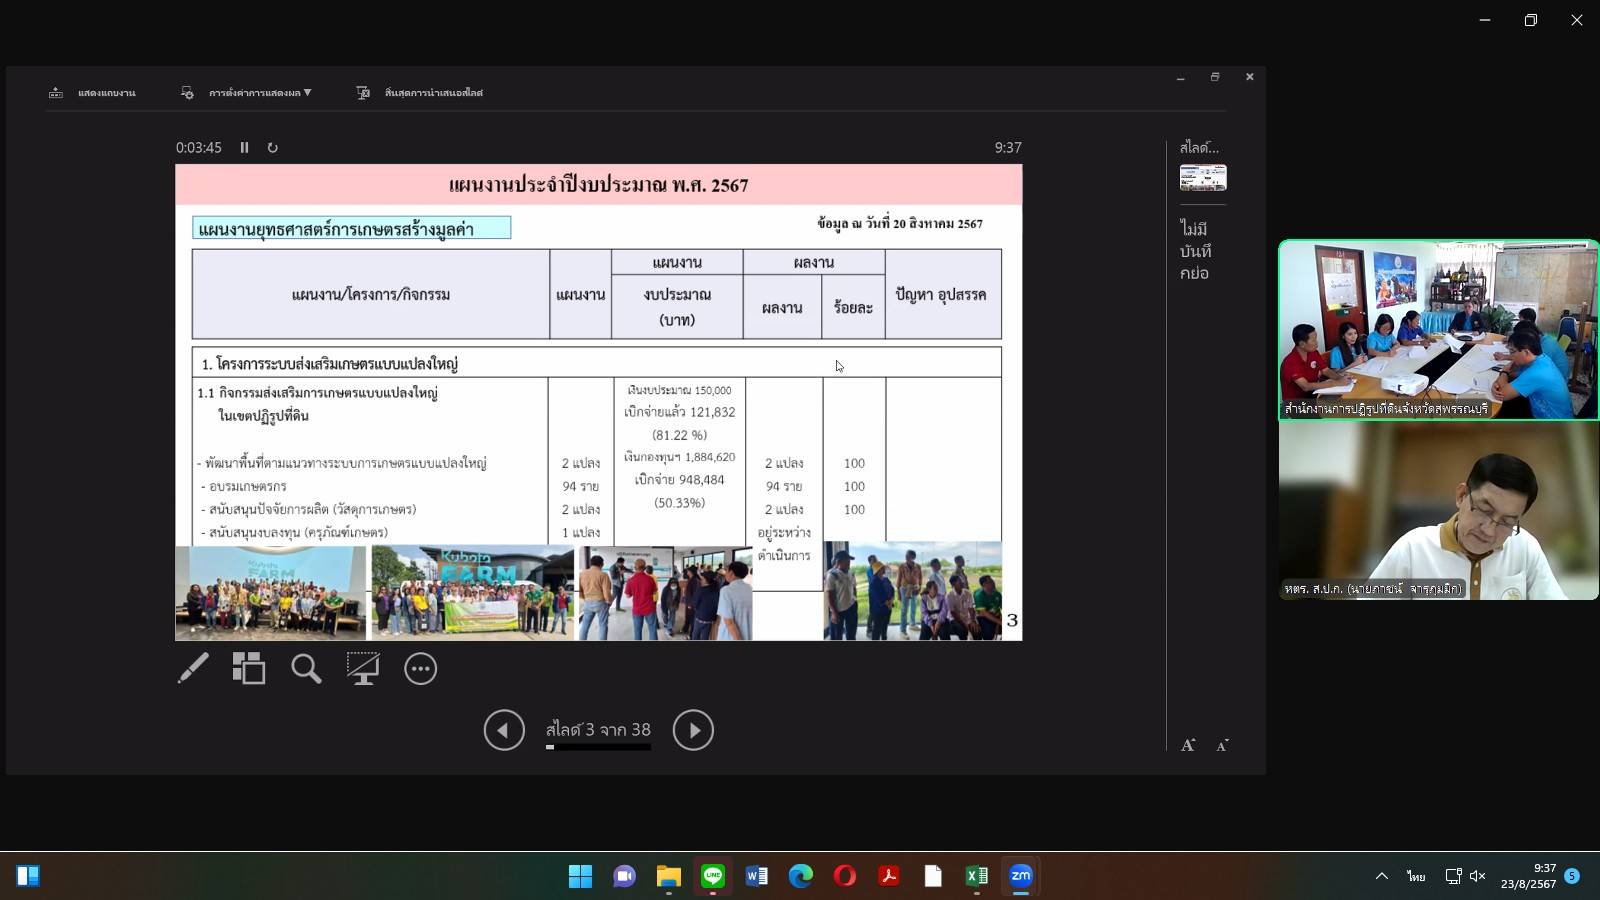Select the second participant video tile
Image resolution: width=1600 pixels, height=900 pixels.
[1438, 510]
